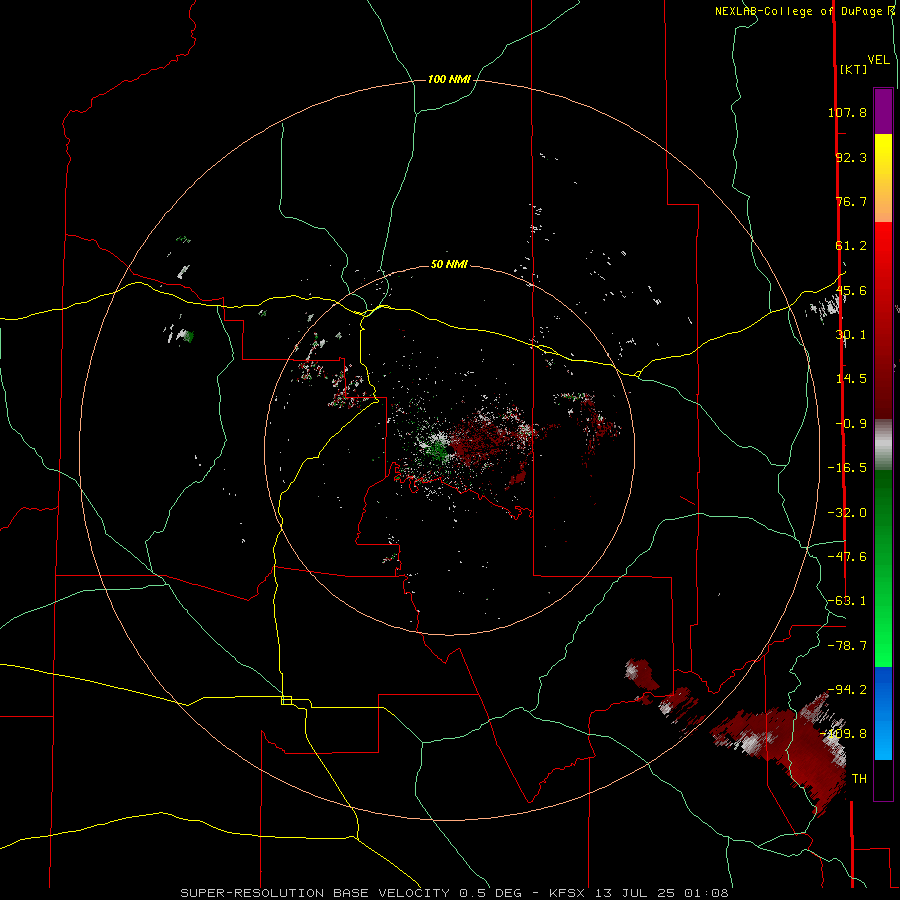
Task: Click the -47.6 legend value
Action: click(847, 557)
